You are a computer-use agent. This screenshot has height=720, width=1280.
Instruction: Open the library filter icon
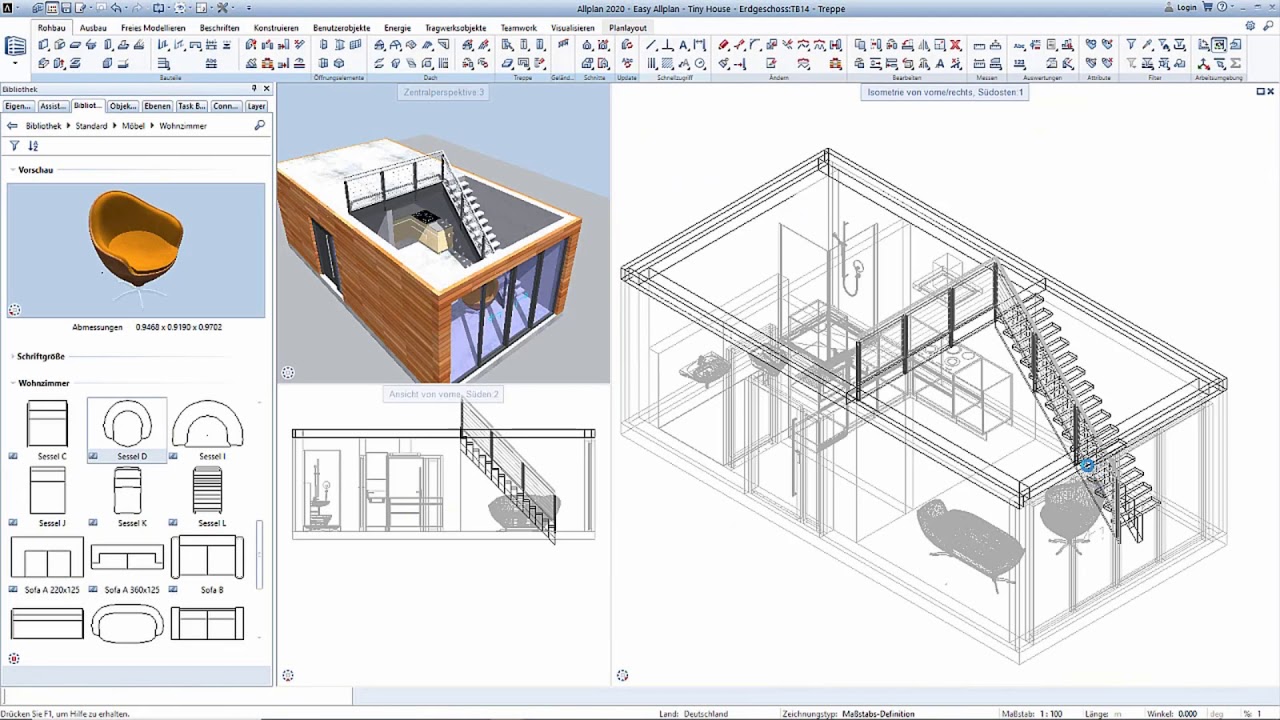pyautogui.click(x=14, y=146)
